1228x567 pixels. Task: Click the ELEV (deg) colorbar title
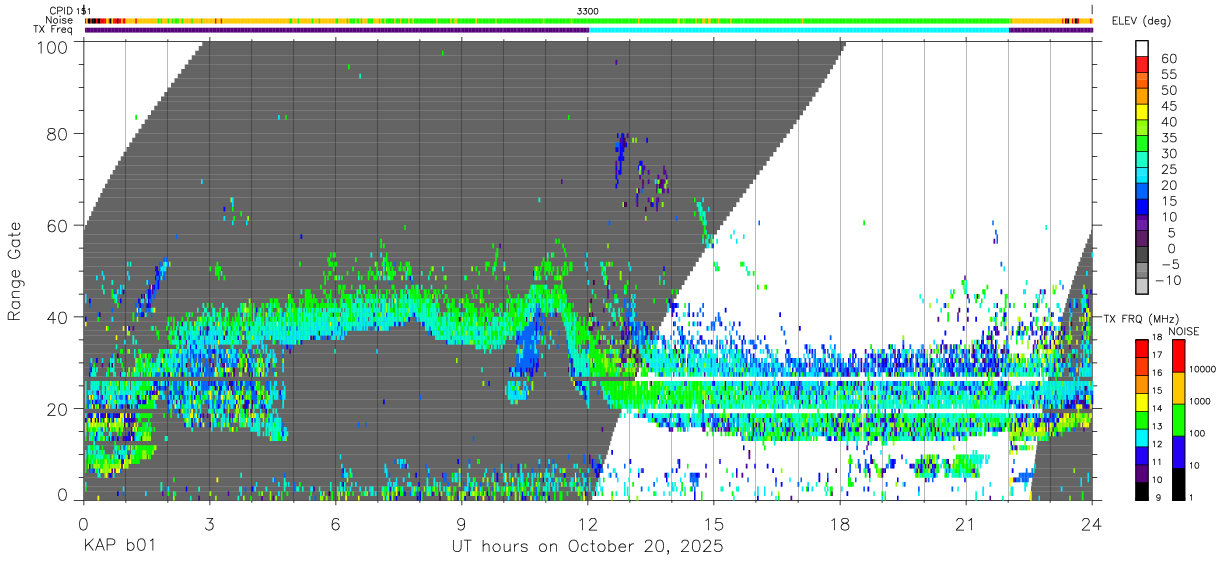pos(1142,20)
